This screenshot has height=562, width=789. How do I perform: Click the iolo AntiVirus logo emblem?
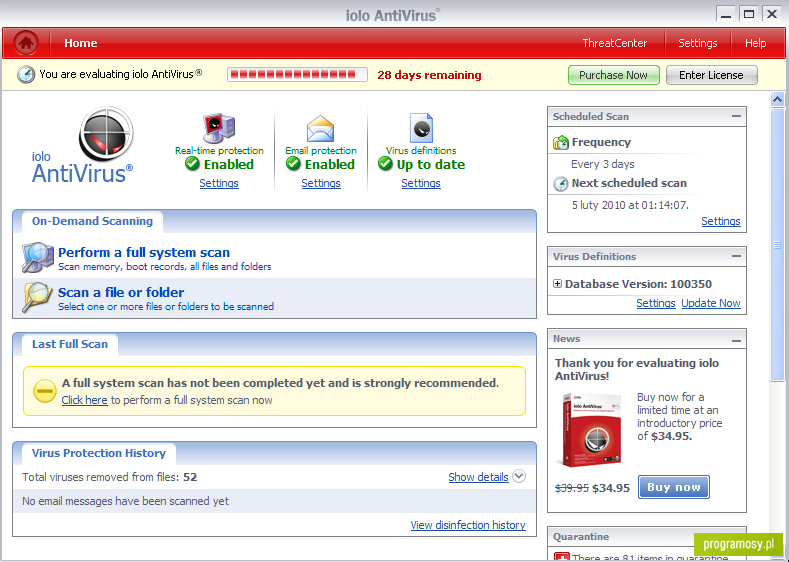click(x=106, y=133)
